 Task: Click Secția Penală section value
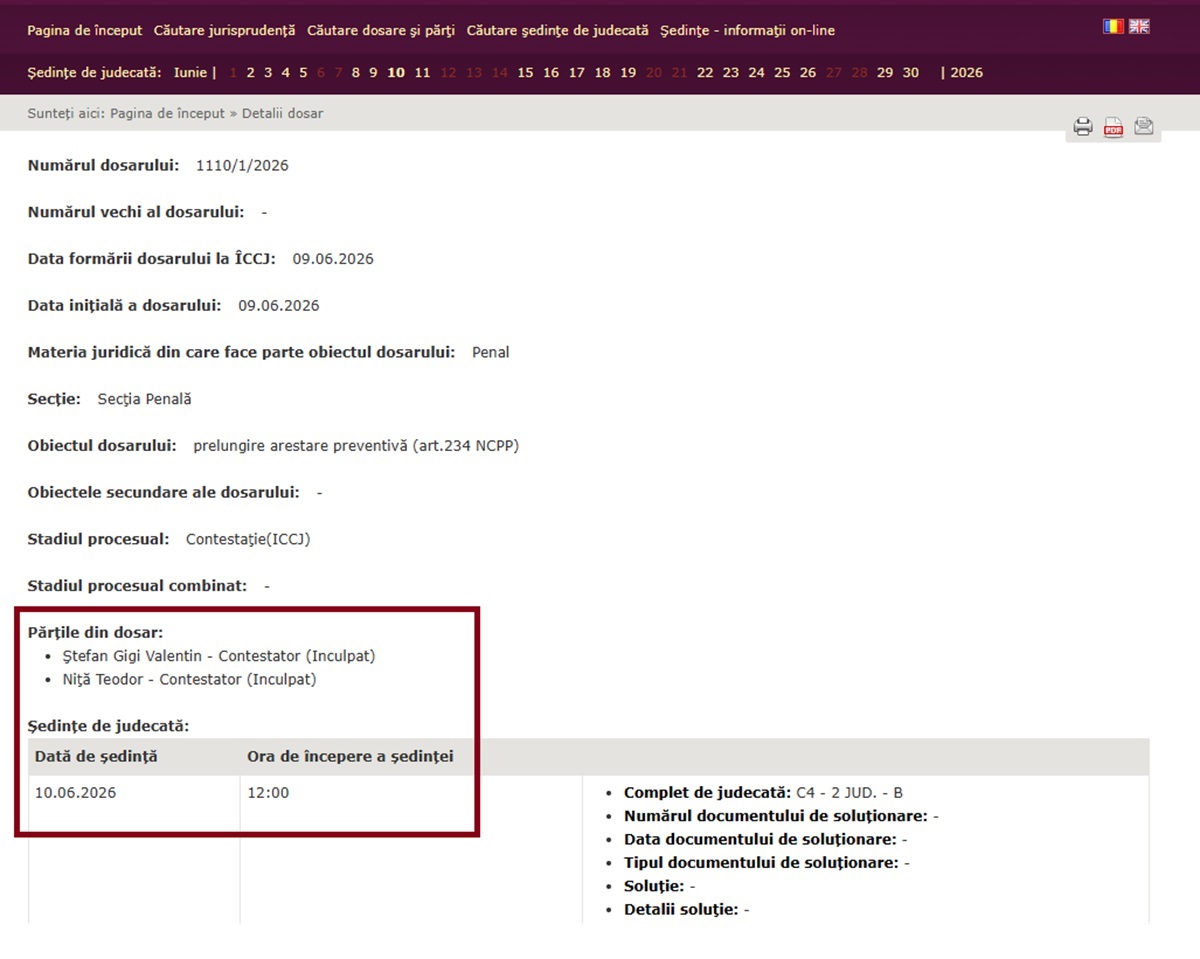(144, 399)
